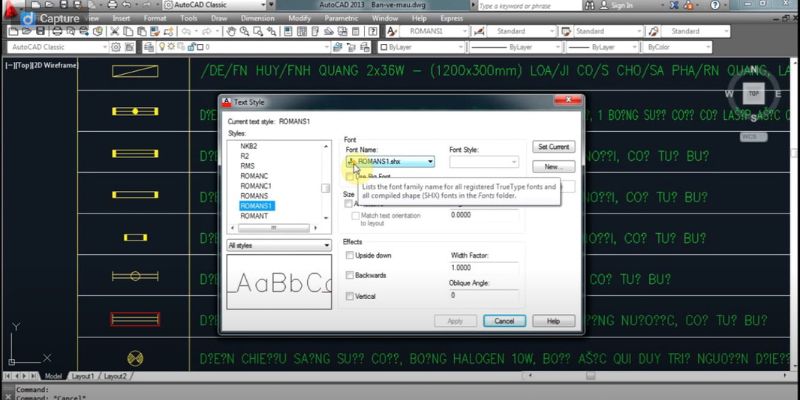Open the WCS dropdown under ViewCube
800x400 pixels.
754,137
